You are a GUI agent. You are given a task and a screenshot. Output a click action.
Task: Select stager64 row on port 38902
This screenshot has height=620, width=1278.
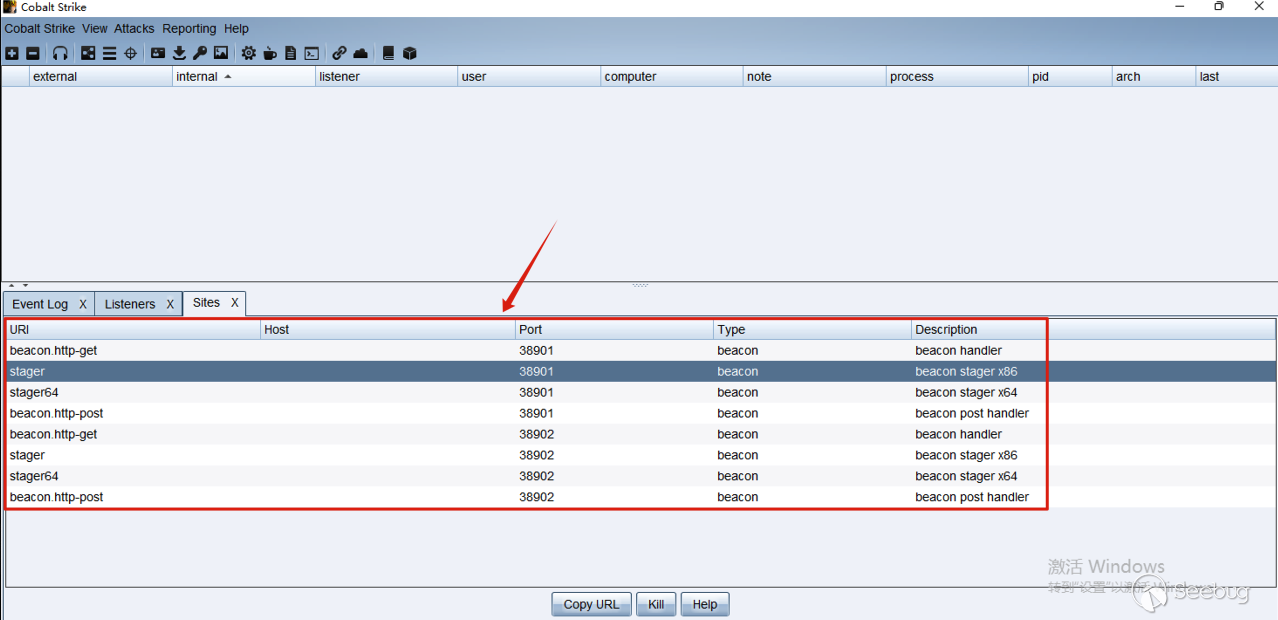[x=640, y=476]
